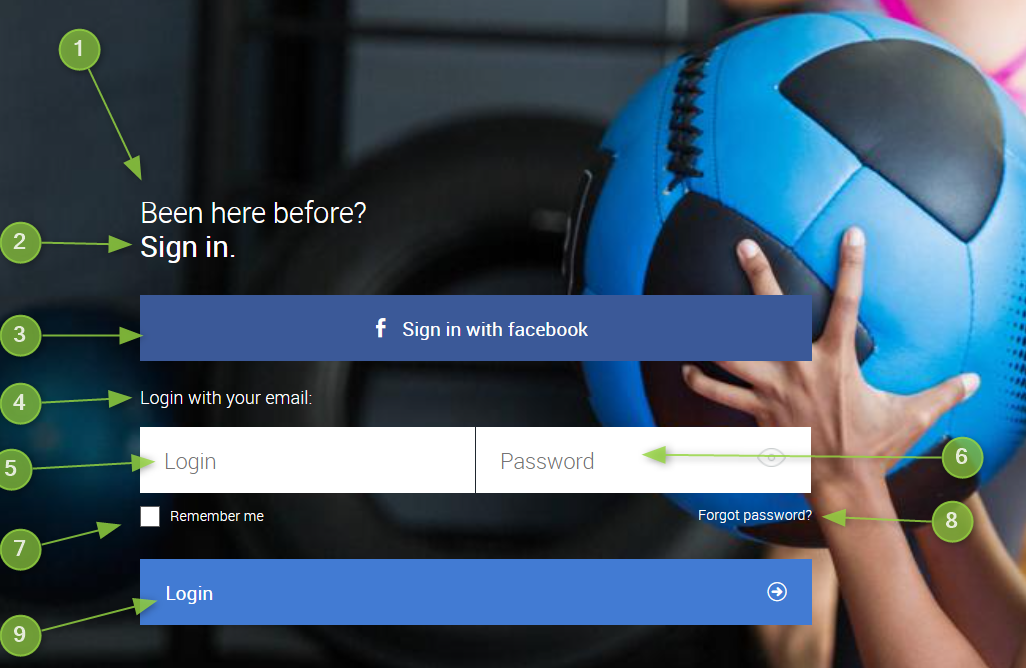Open the "Forgot password?" link
This screenshot has height=668, width=1026.
[x=754, y=515]
